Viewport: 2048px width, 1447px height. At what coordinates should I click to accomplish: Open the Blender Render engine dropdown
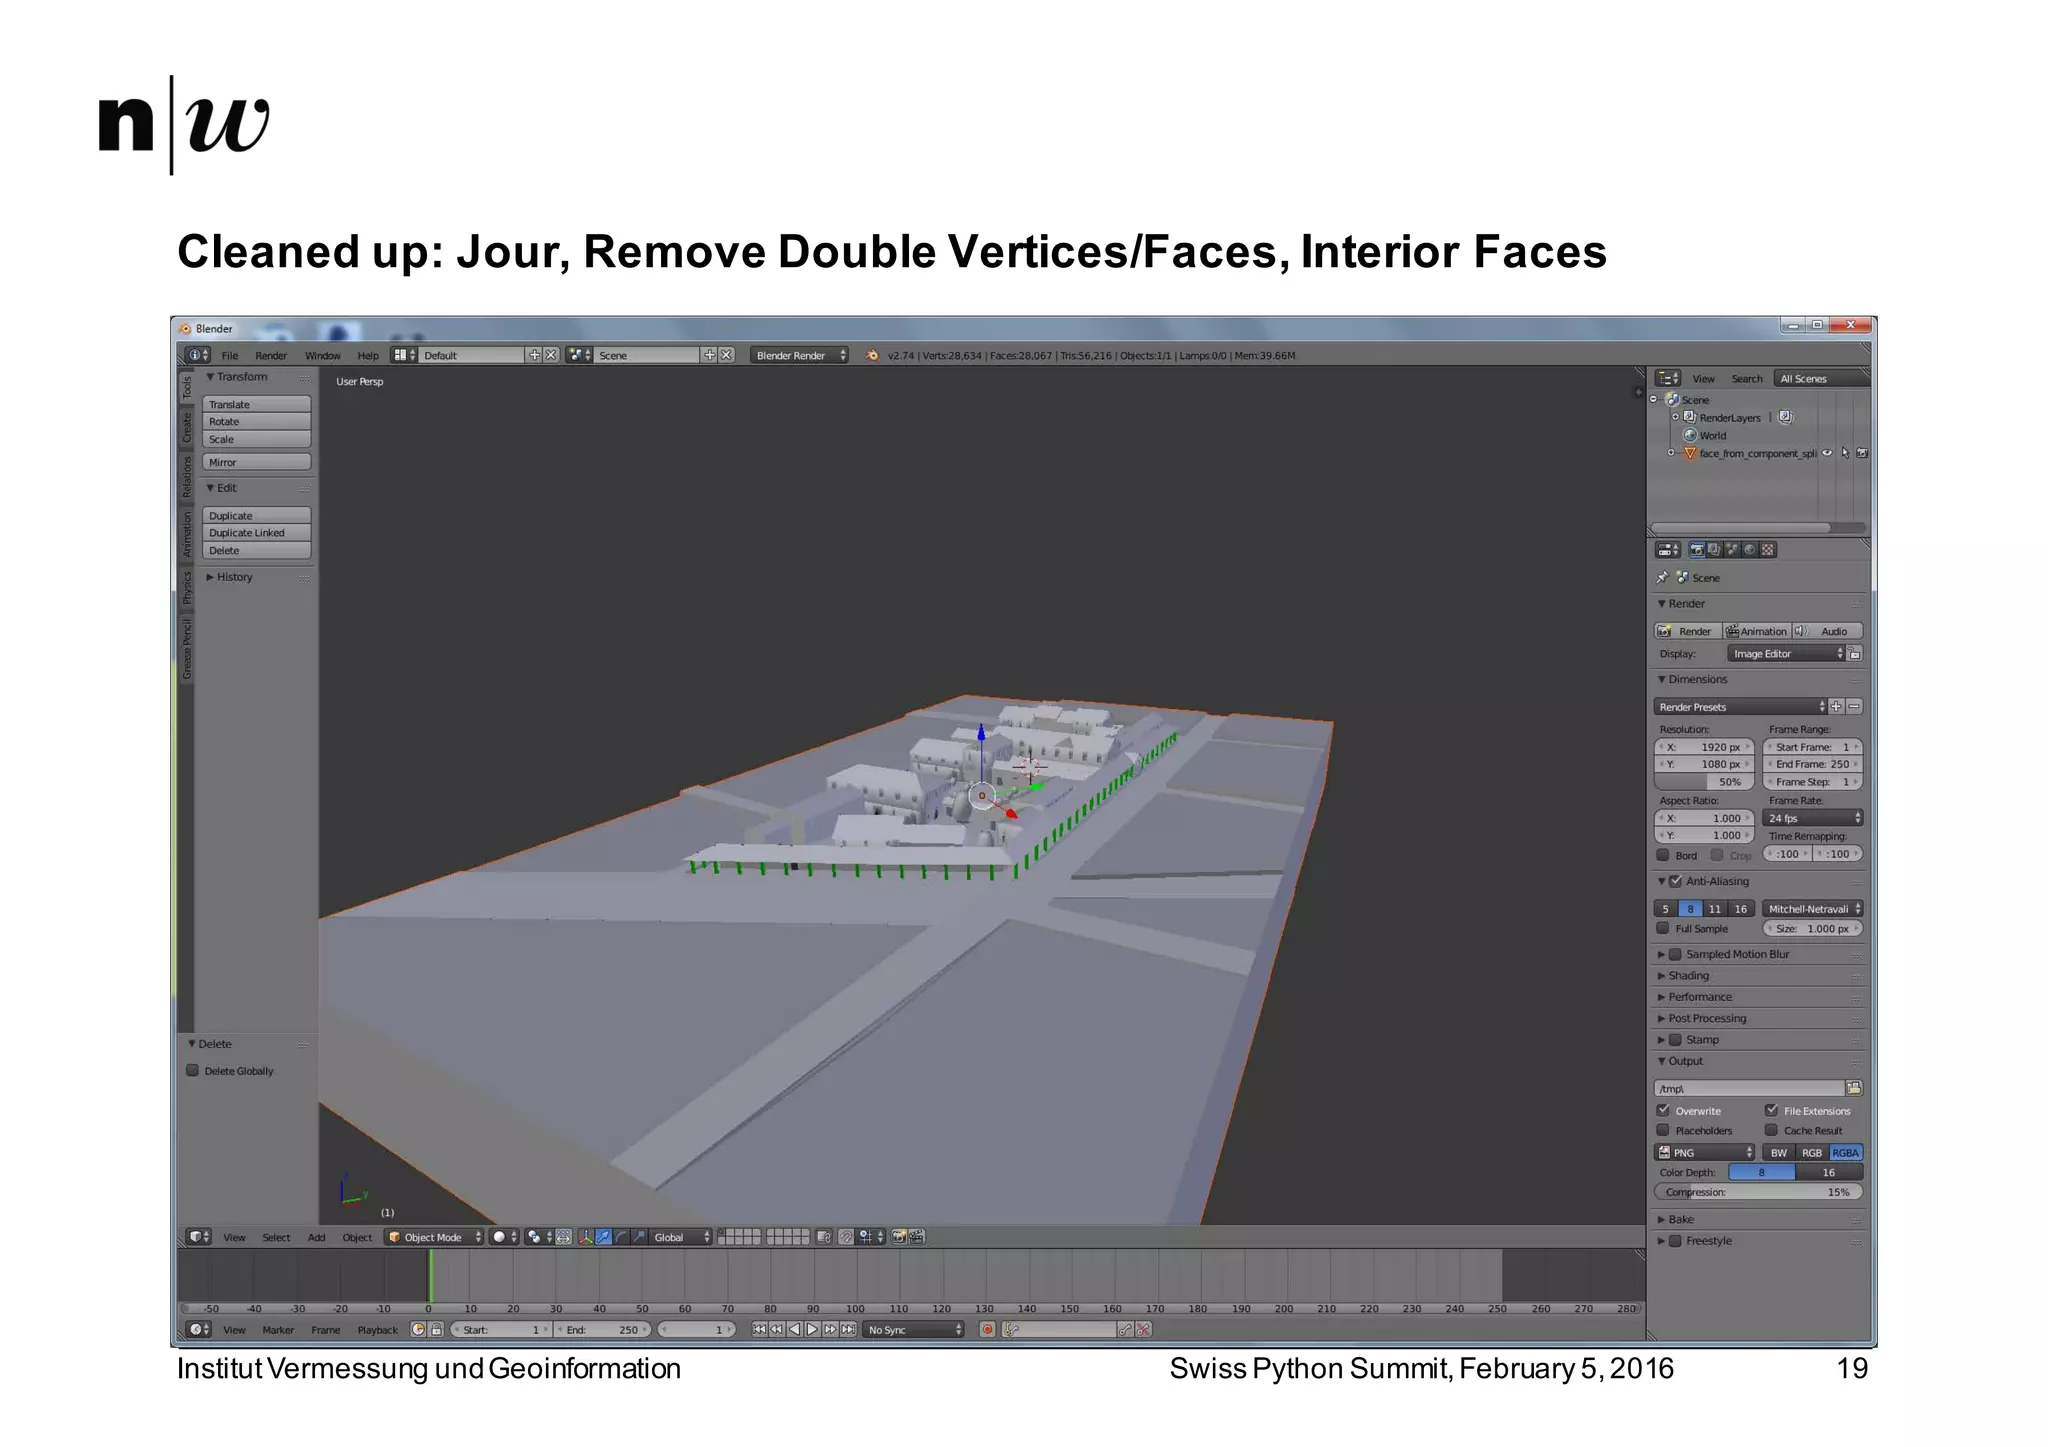(x=799, y=355)
